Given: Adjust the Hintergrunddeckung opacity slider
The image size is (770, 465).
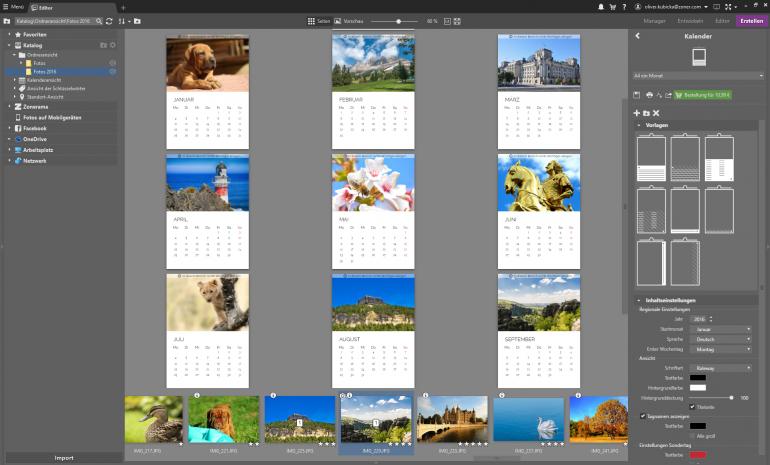Looking at the screenshot, I should coord(731,398).
